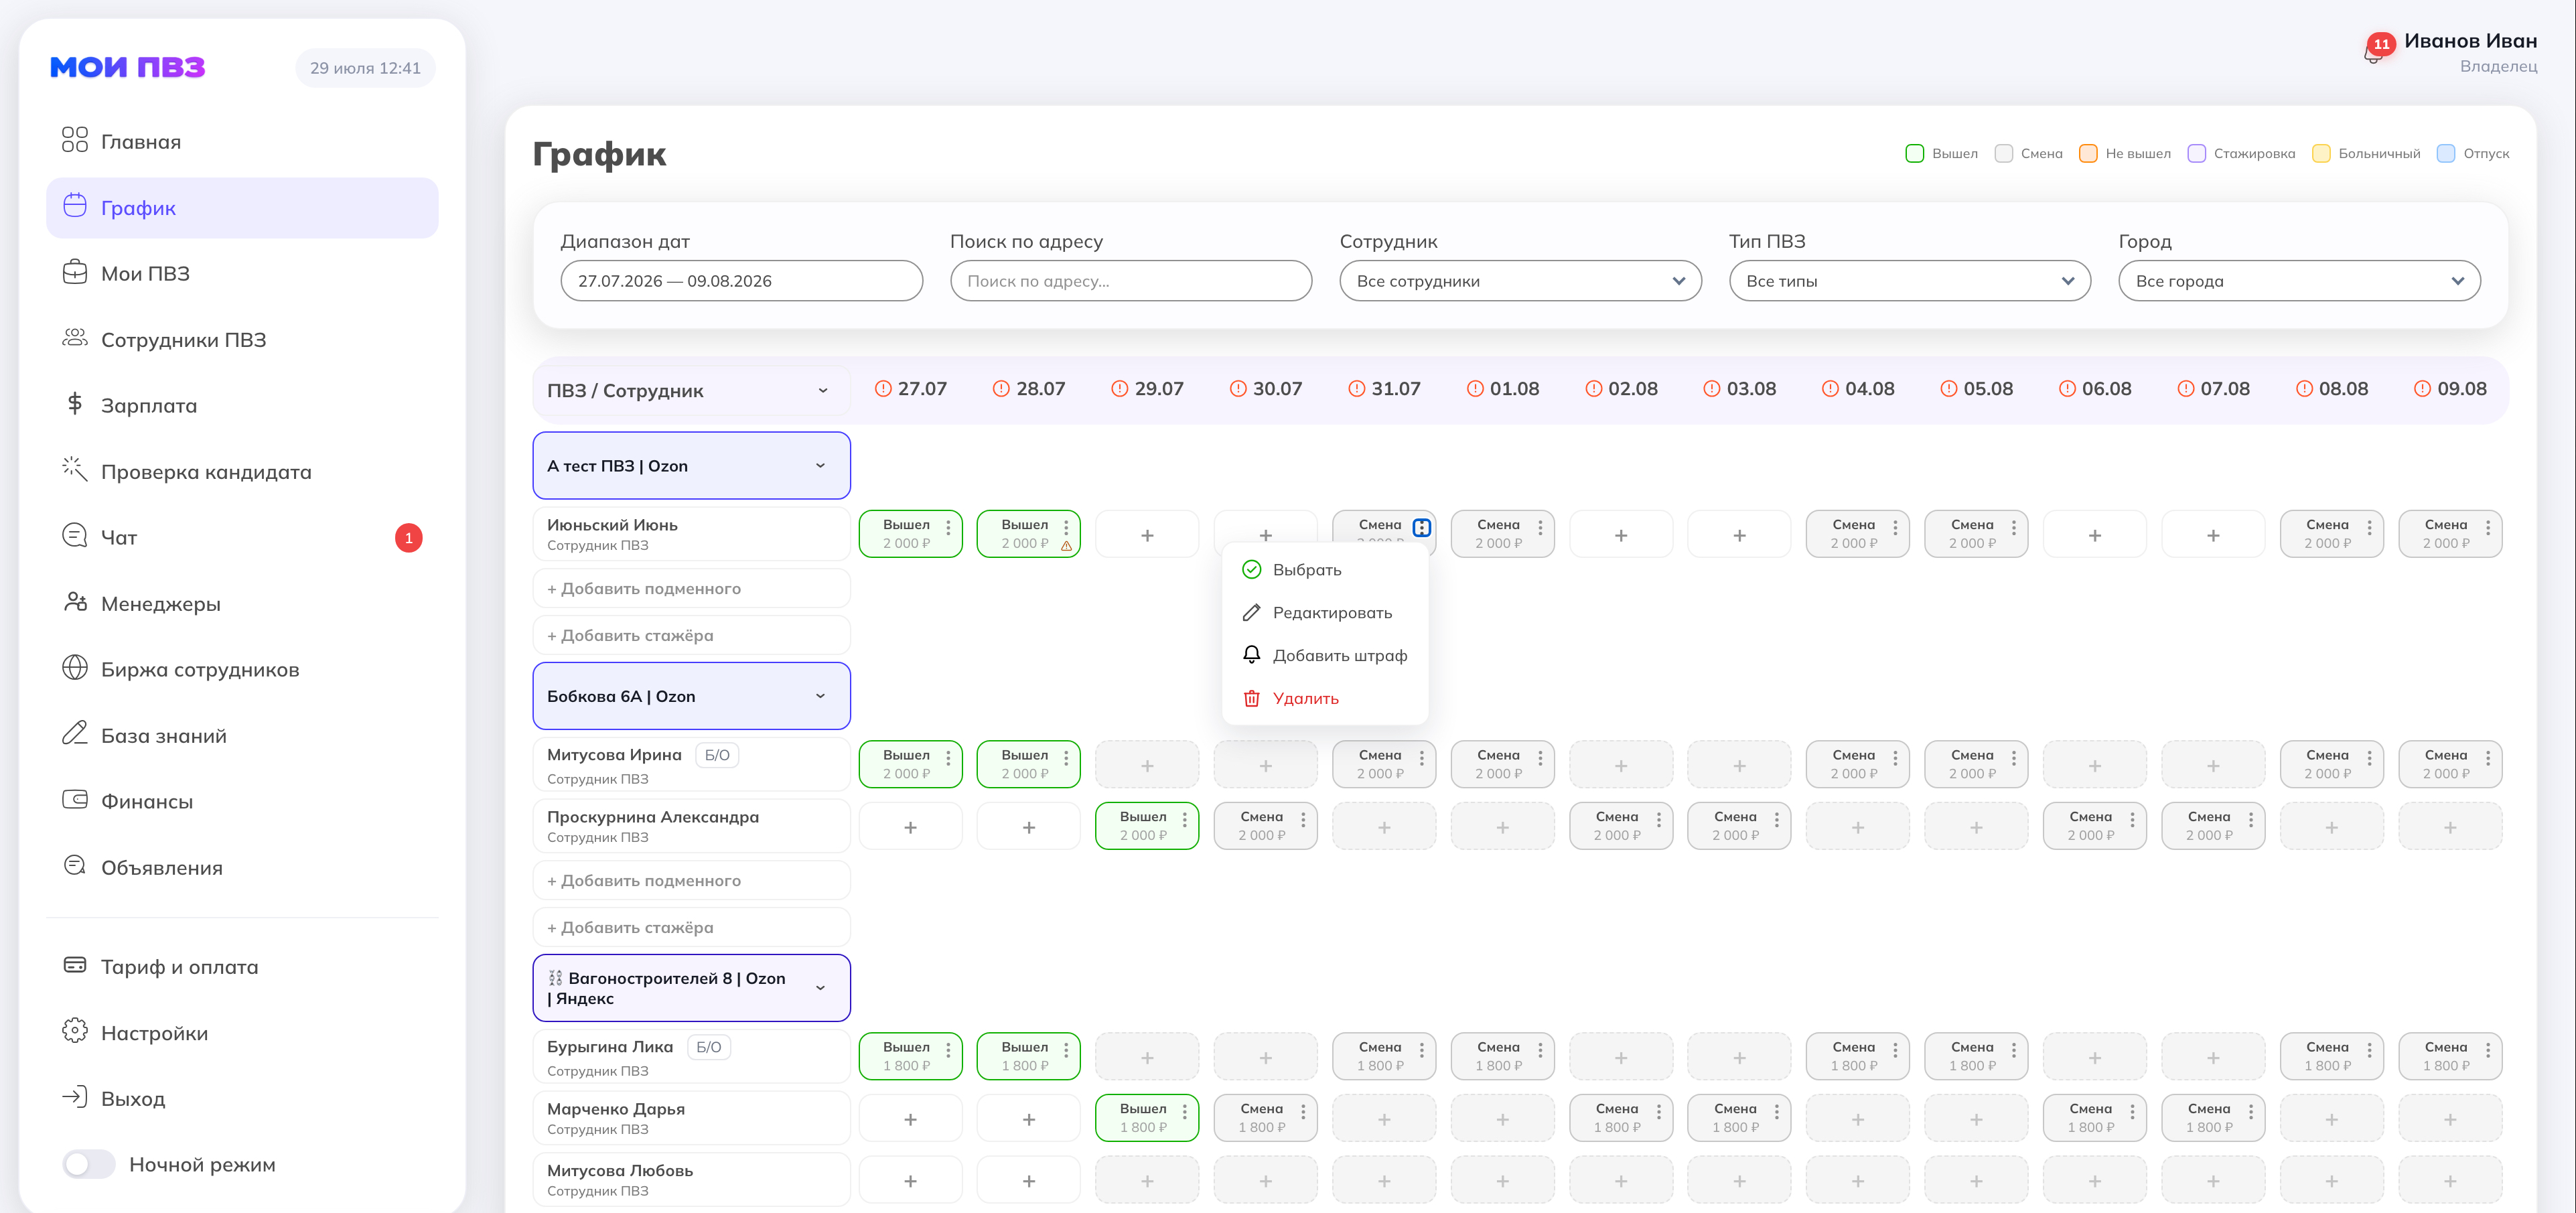
Task: Open the Сотрудник dropdown Все сотрудники
Action: click(x=1520, y=281)
